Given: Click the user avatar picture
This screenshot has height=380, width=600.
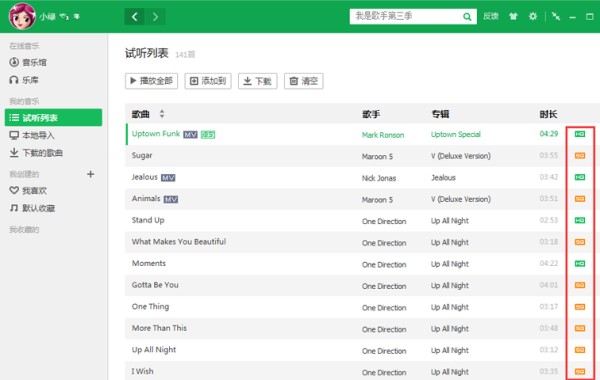Looking at the screenshot, I should [x=22, y=16].
